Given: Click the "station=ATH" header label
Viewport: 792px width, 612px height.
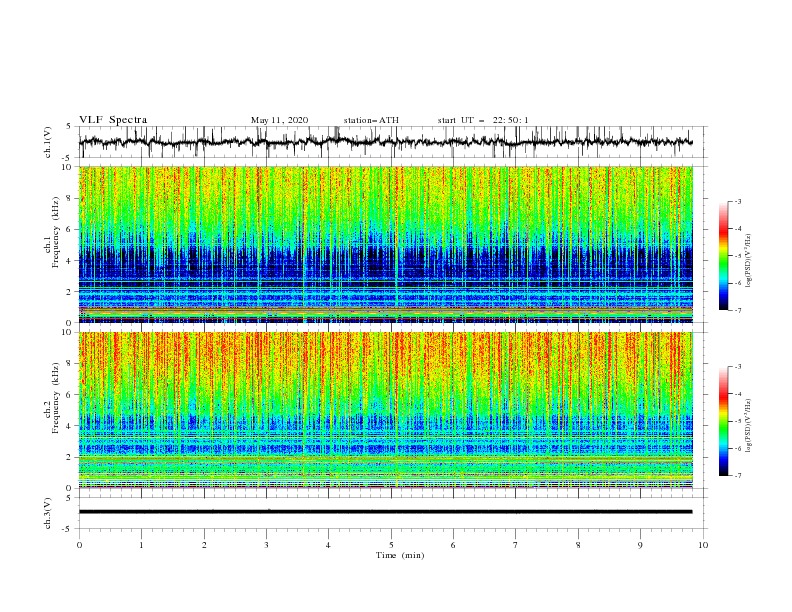Looking at the screenshot, I should pos(371,120).
